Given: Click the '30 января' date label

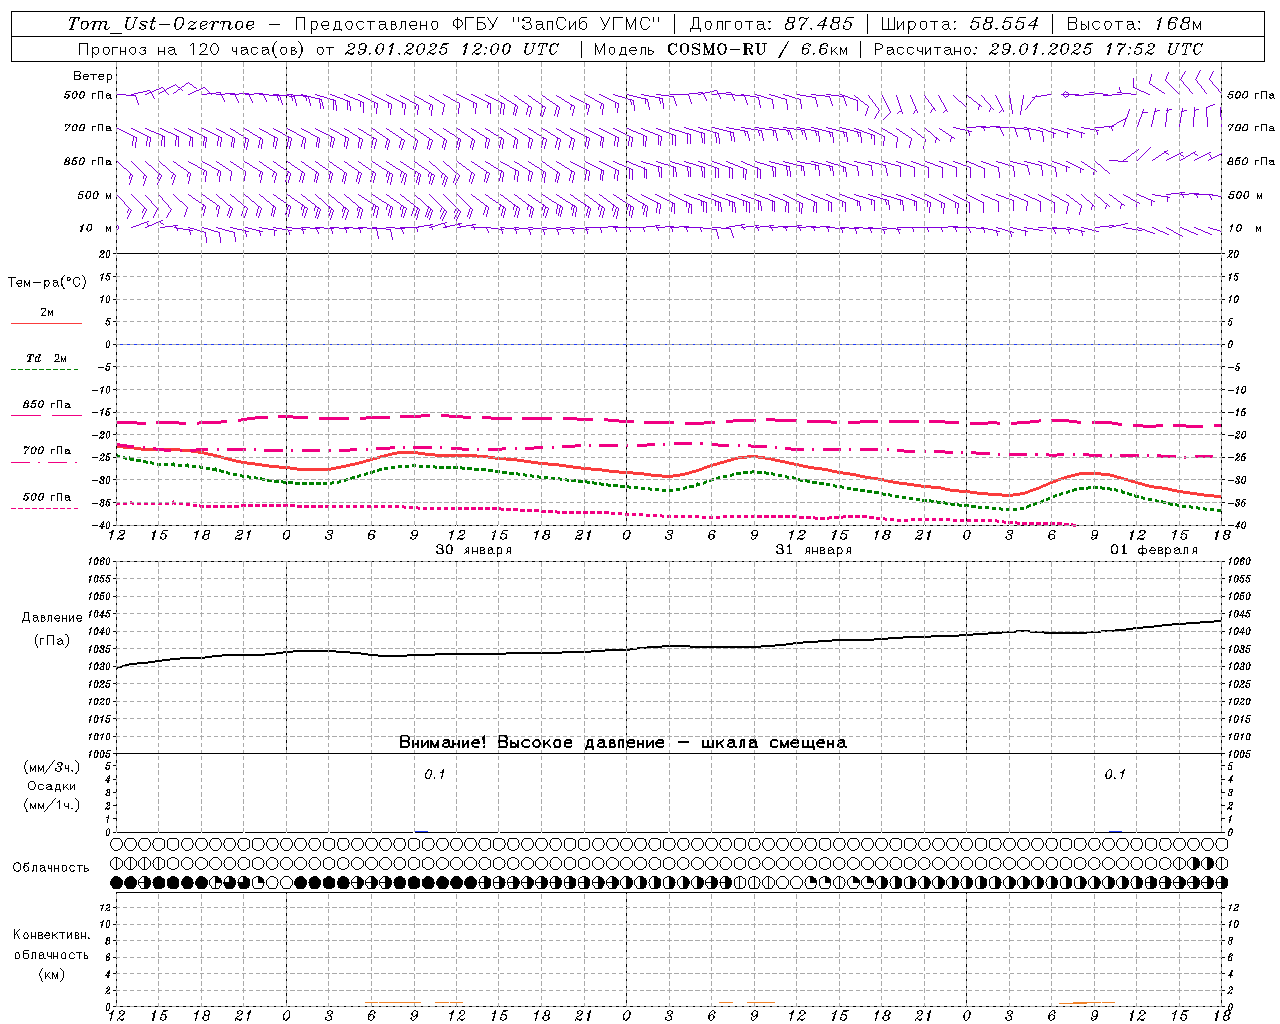Looking at the screenshot, I should point(474,550).
